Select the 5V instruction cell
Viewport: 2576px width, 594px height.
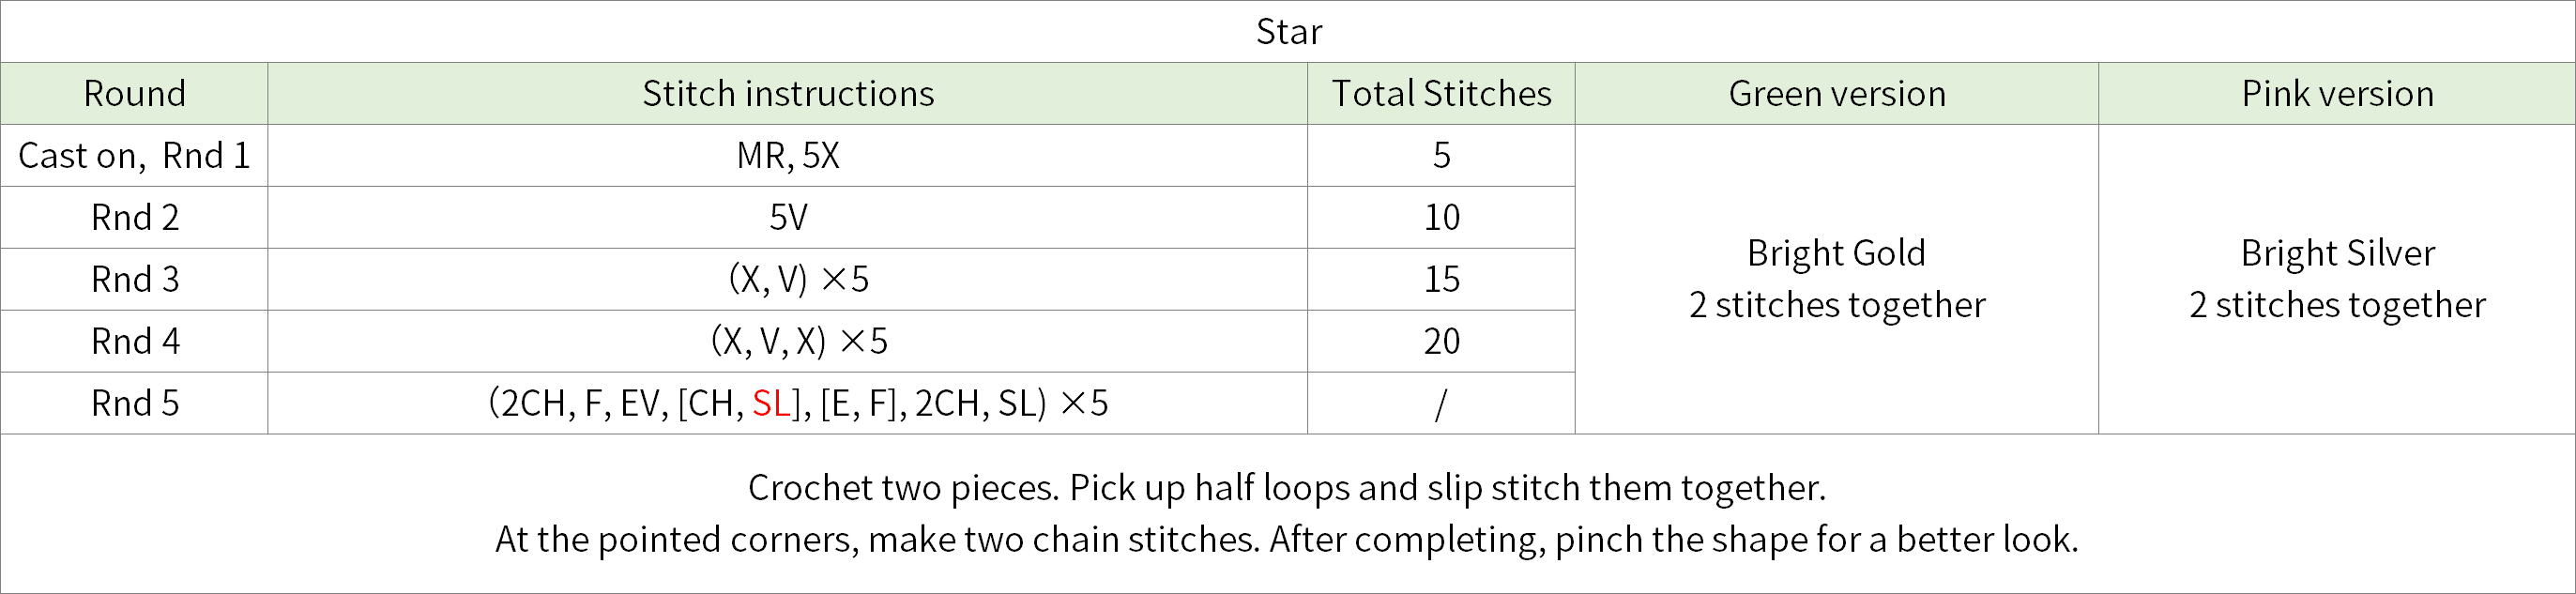tap(788, 217)
